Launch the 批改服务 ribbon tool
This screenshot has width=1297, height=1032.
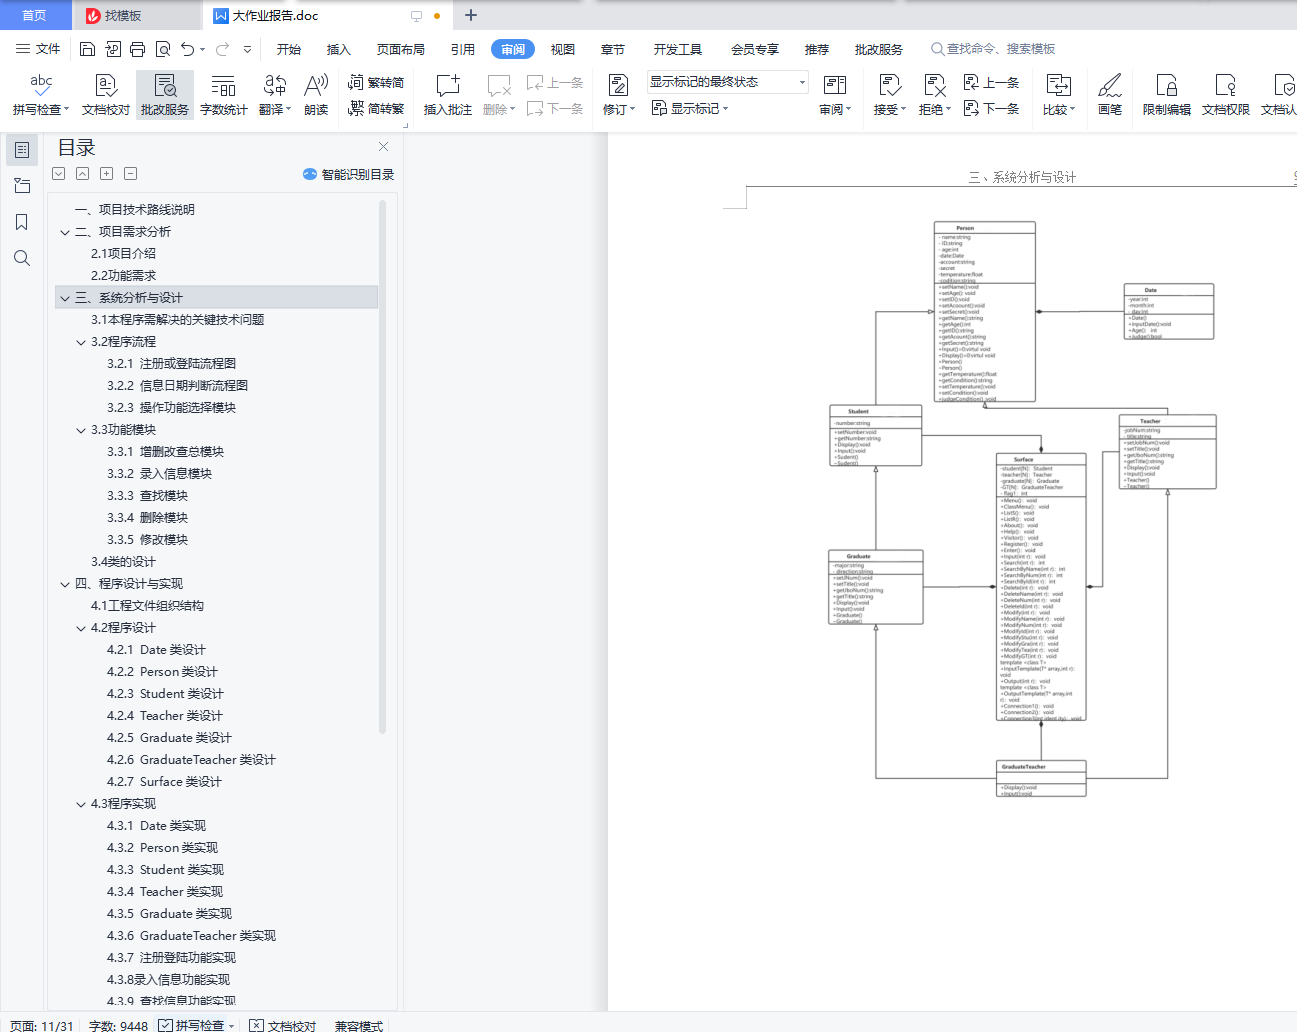tap(165, 95)
